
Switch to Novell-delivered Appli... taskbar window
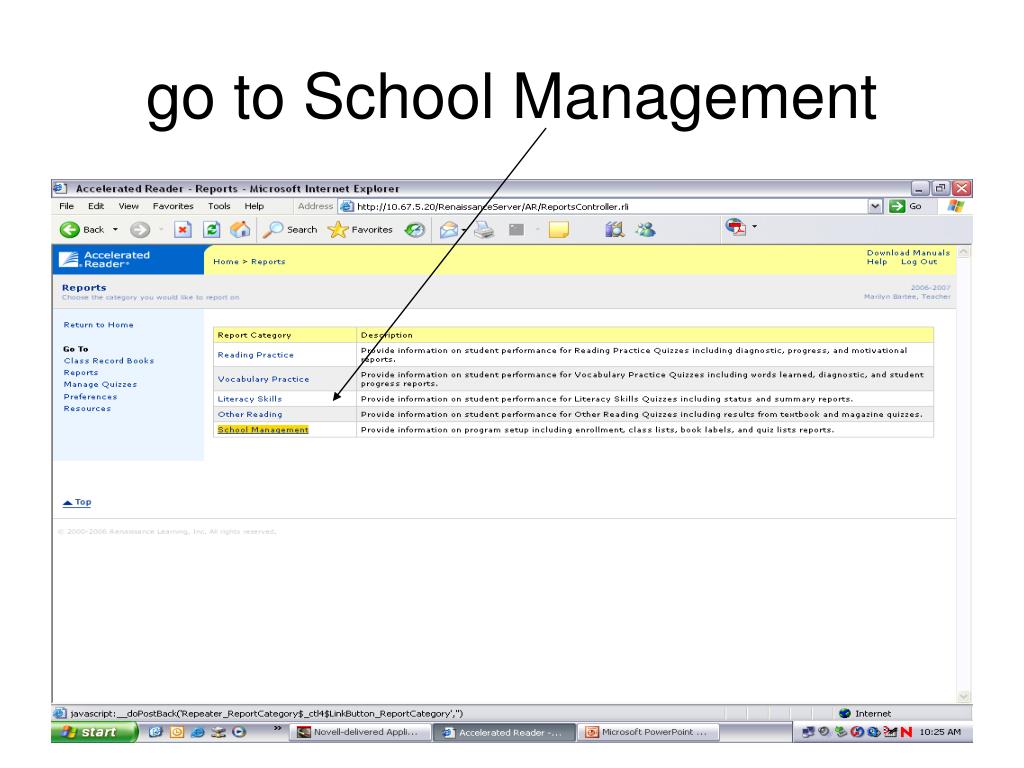pos(360,733)
